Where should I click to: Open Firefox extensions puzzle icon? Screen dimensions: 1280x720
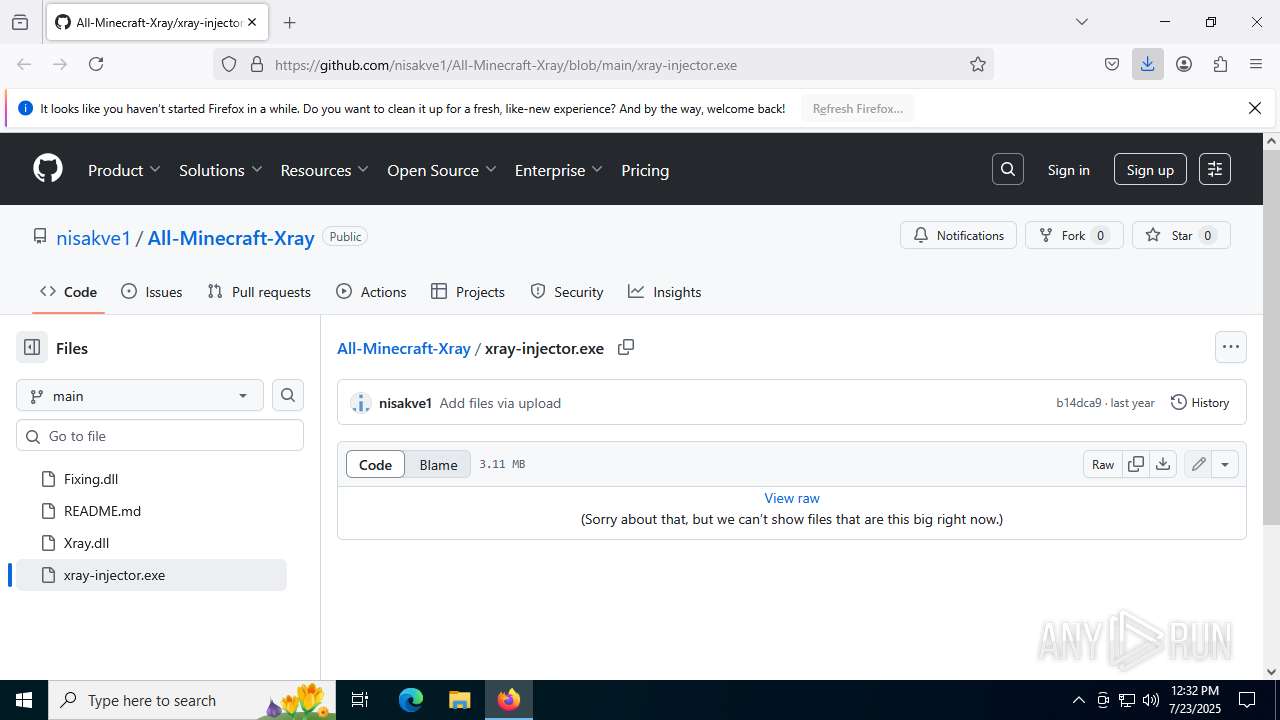coord(1220,64)
